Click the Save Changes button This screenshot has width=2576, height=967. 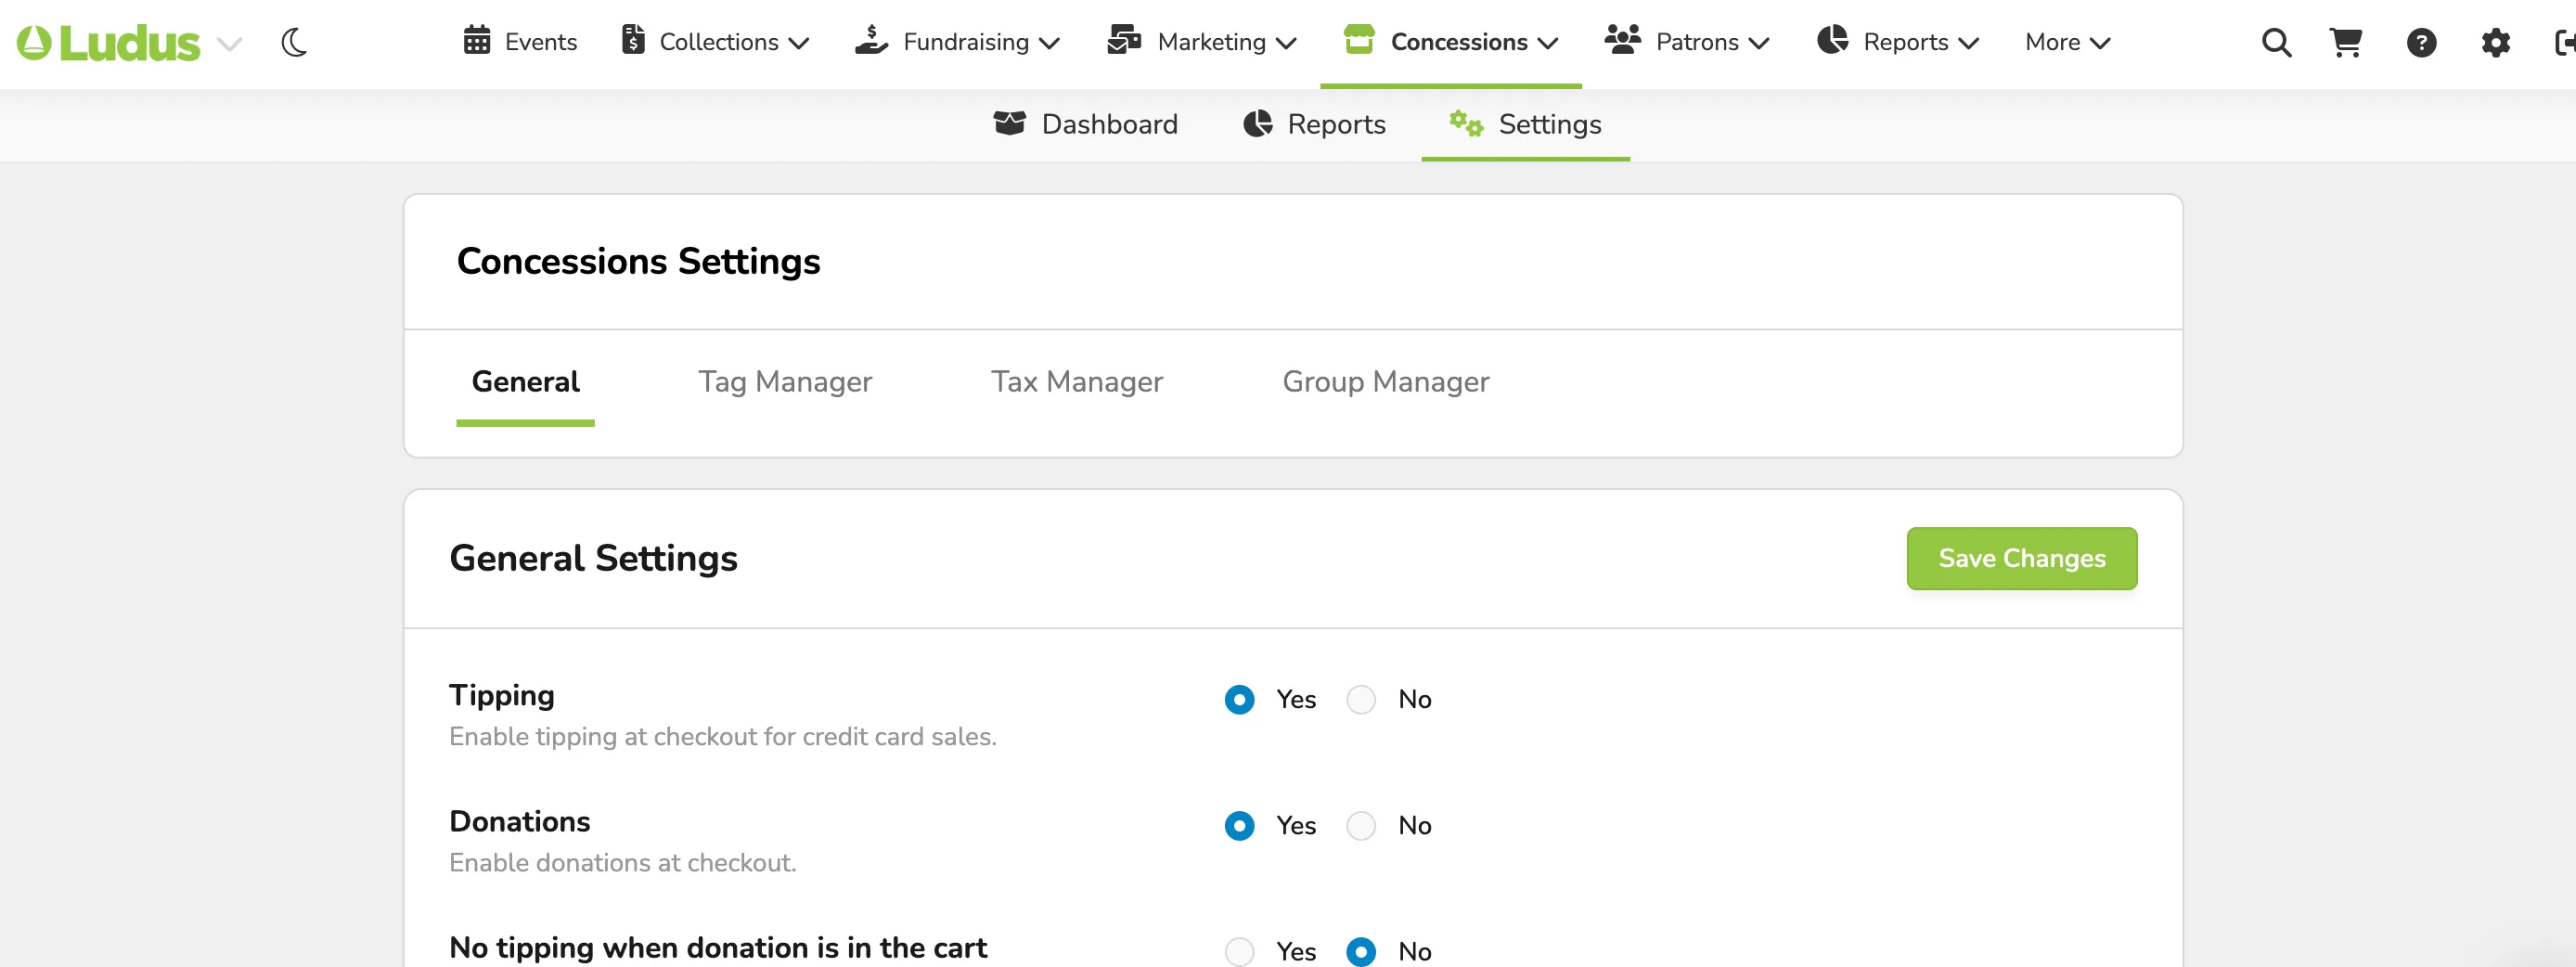point(2021,558)
